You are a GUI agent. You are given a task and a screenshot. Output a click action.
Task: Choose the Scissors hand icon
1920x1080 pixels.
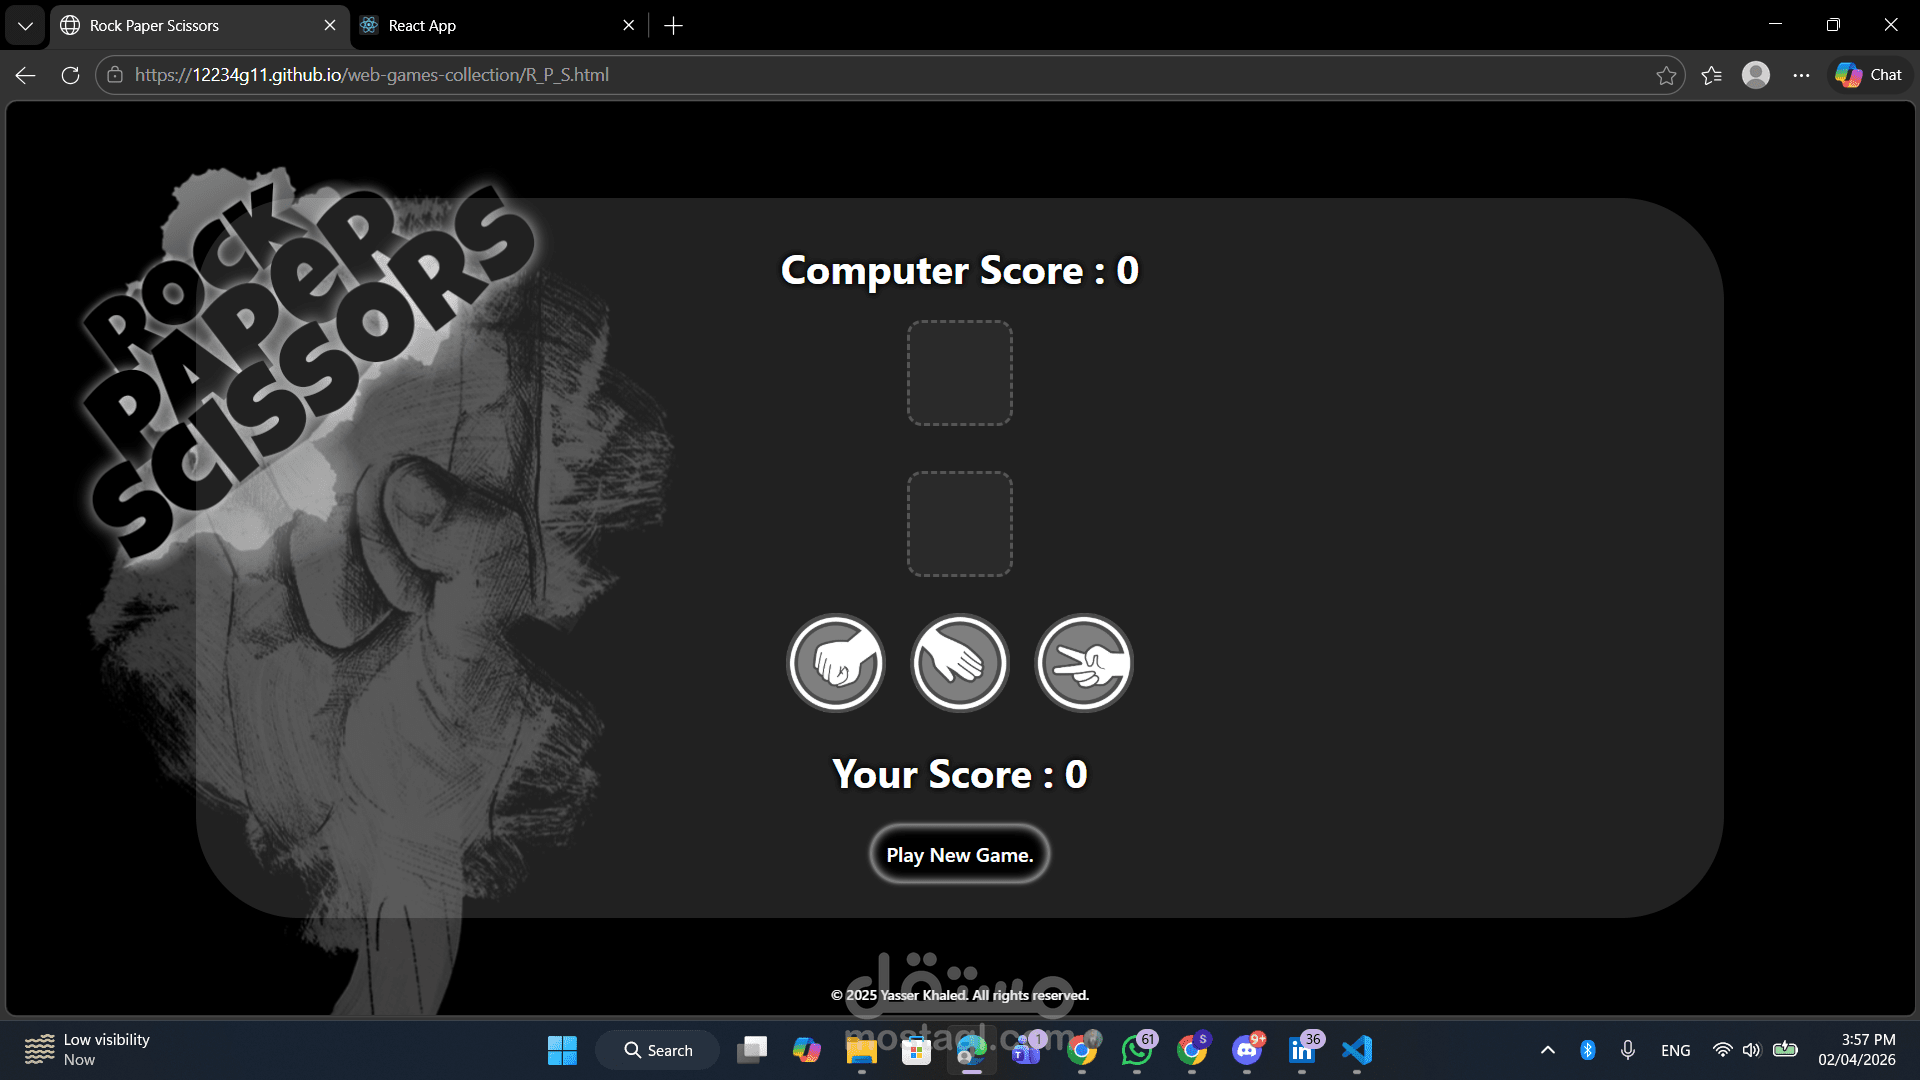(1084, 663)
